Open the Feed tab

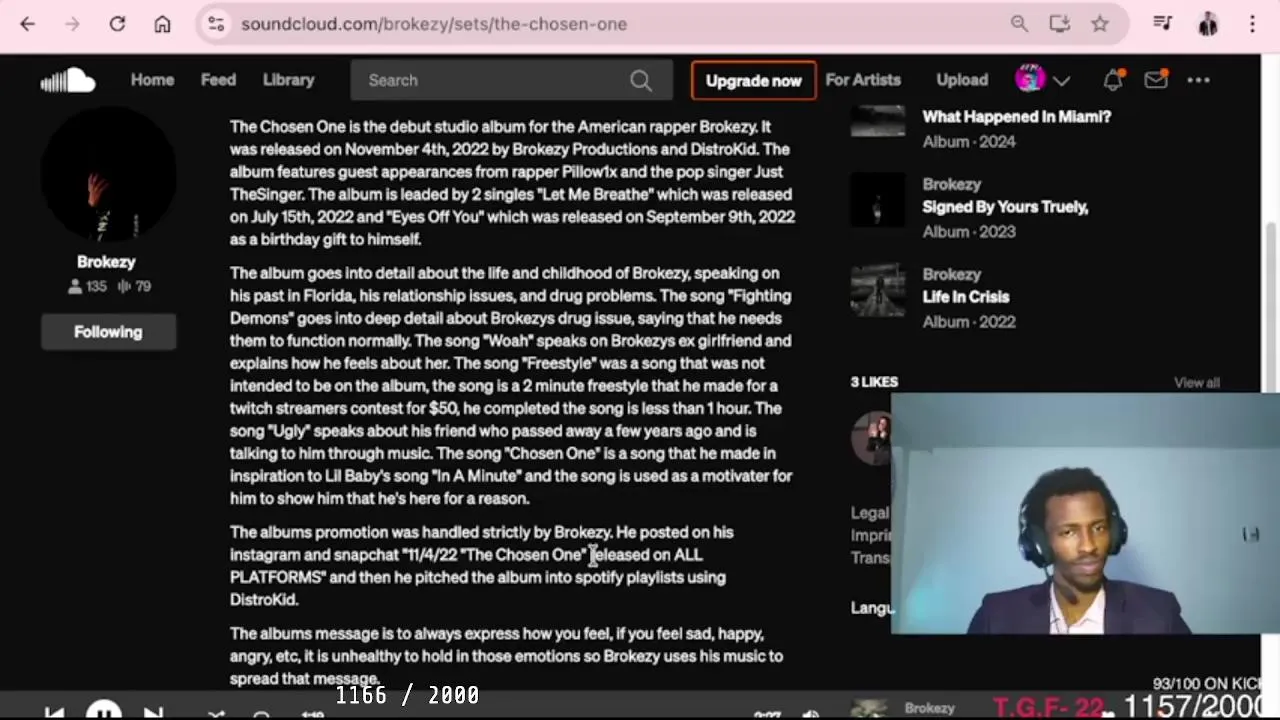(x=218, y=80)
